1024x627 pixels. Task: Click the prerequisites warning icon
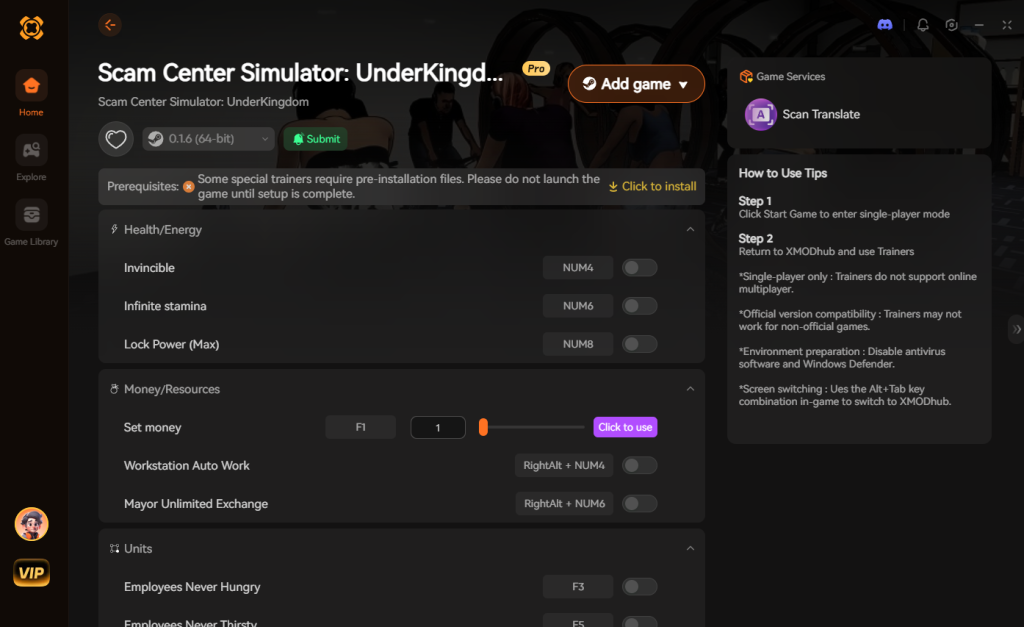[x=189, y=187]
